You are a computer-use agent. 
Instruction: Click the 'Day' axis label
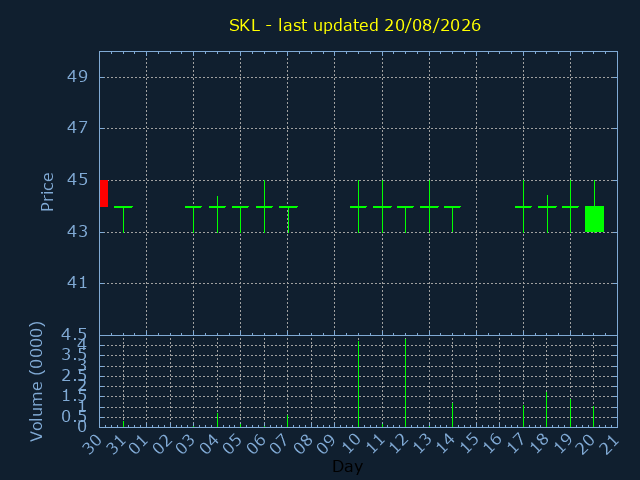point(347,466)
